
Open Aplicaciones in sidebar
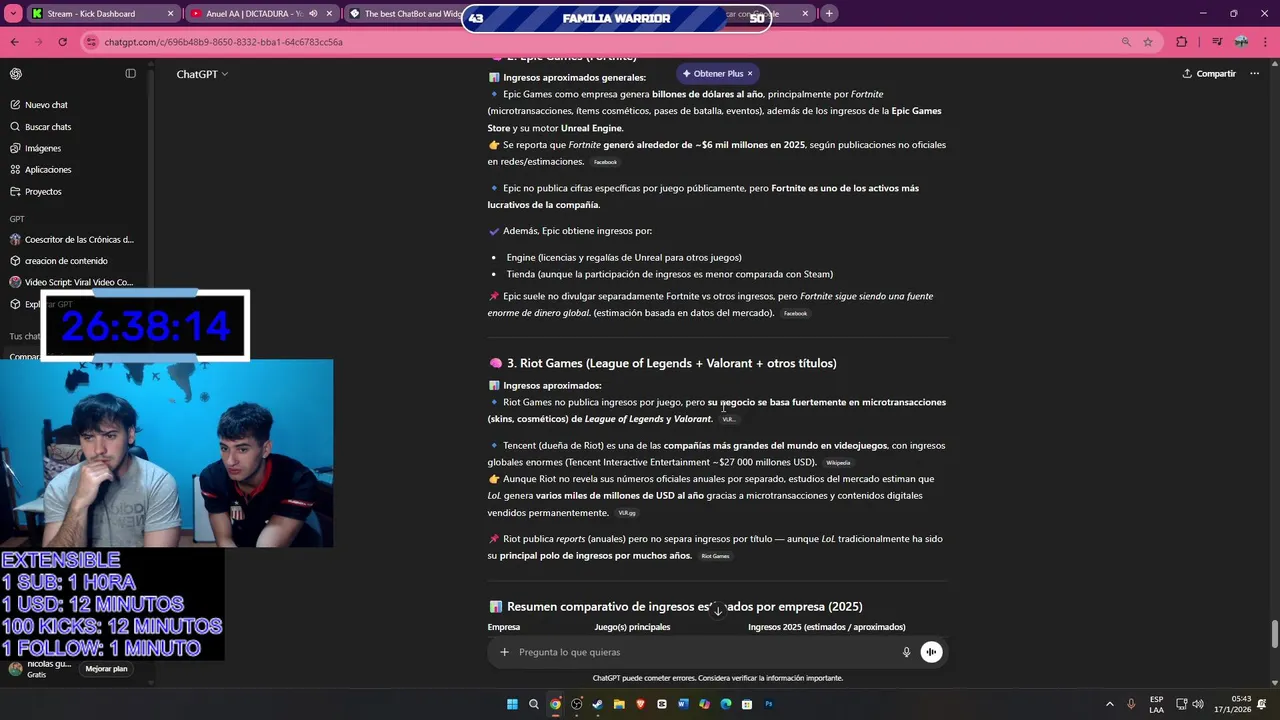[48, 170]
